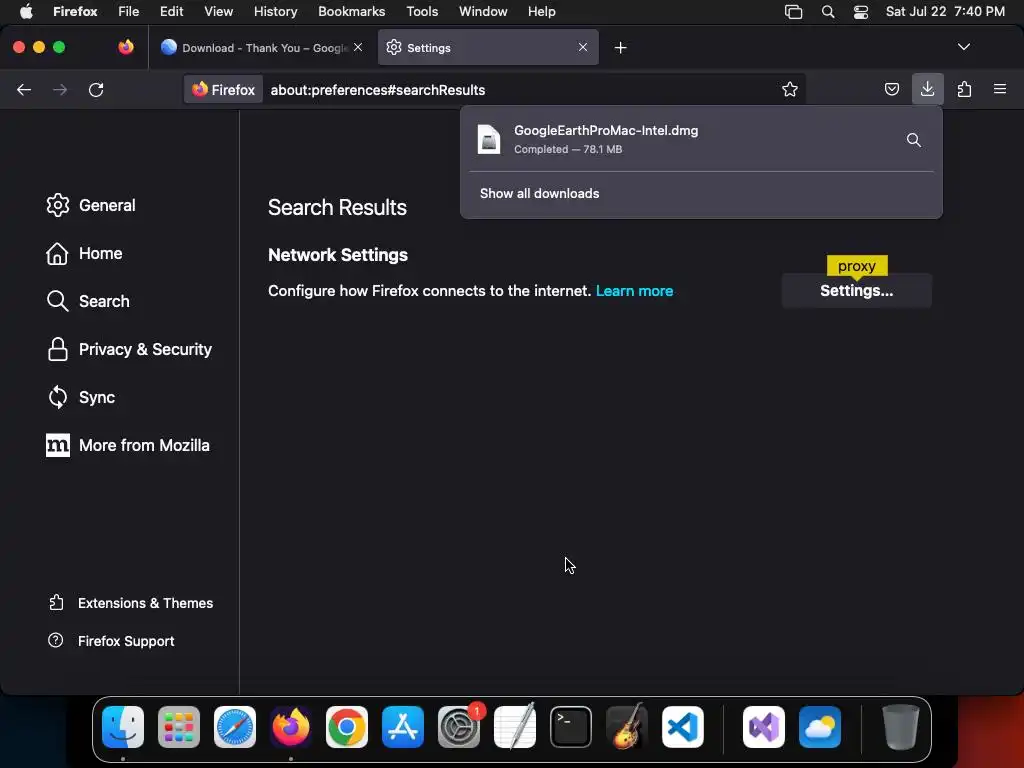Open Search settings category
The height and width of the screenshot is (768, 1024).
coord(88,301)
